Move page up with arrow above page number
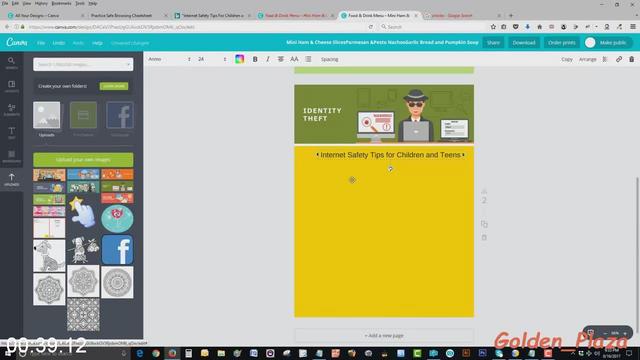 484,191
